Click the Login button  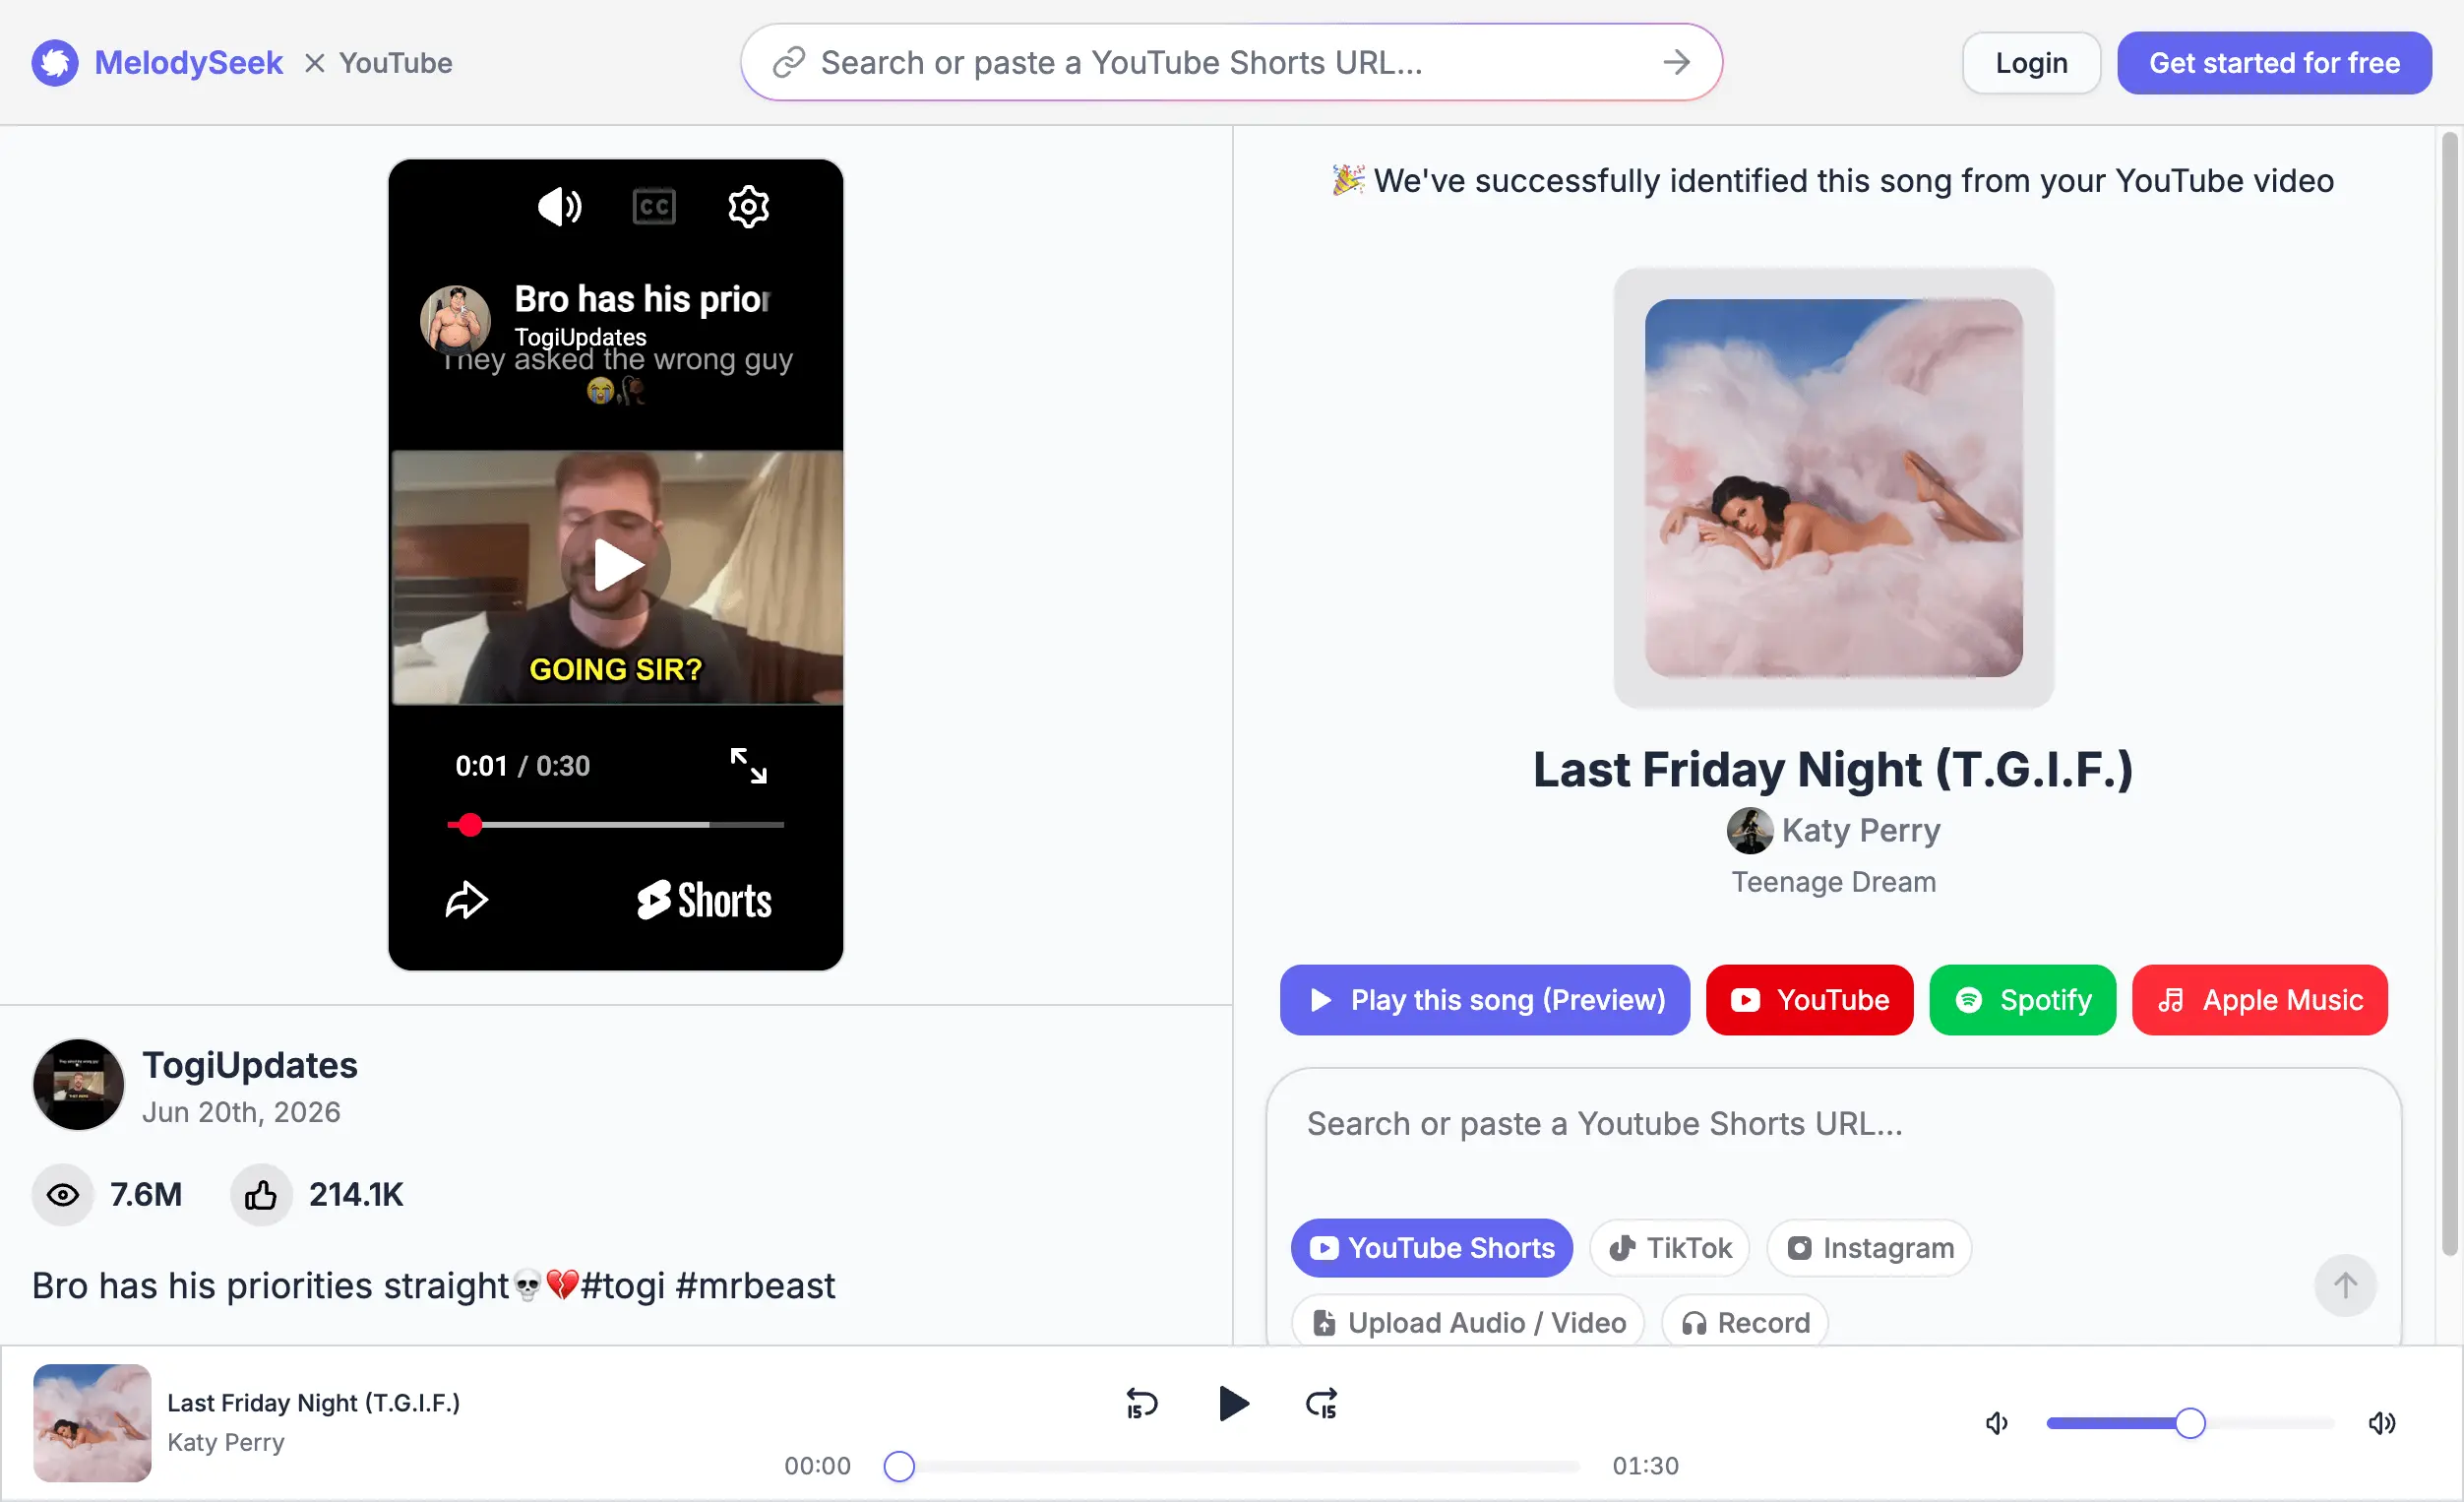[x=2031, y=63]
